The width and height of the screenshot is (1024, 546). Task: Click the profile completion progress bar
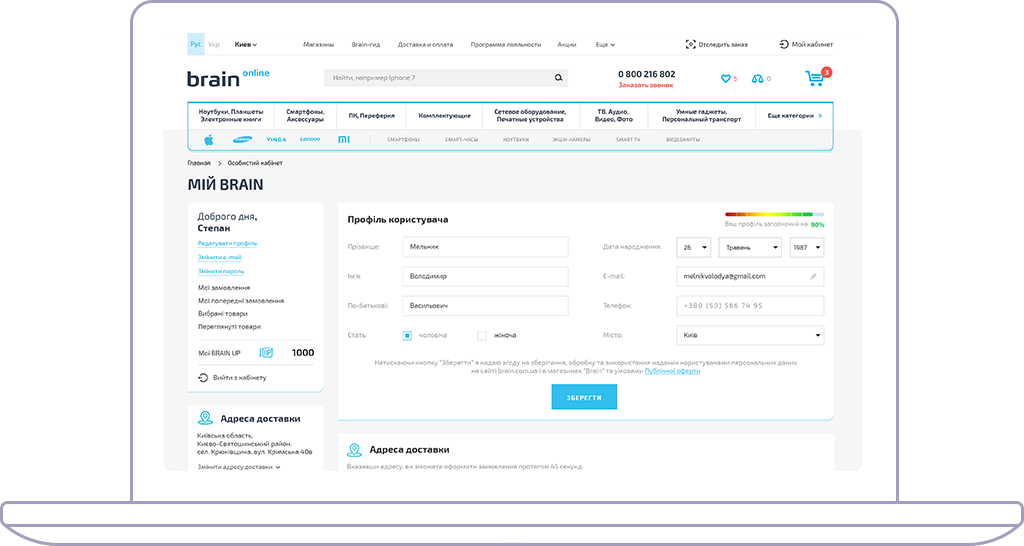point(774,214)
